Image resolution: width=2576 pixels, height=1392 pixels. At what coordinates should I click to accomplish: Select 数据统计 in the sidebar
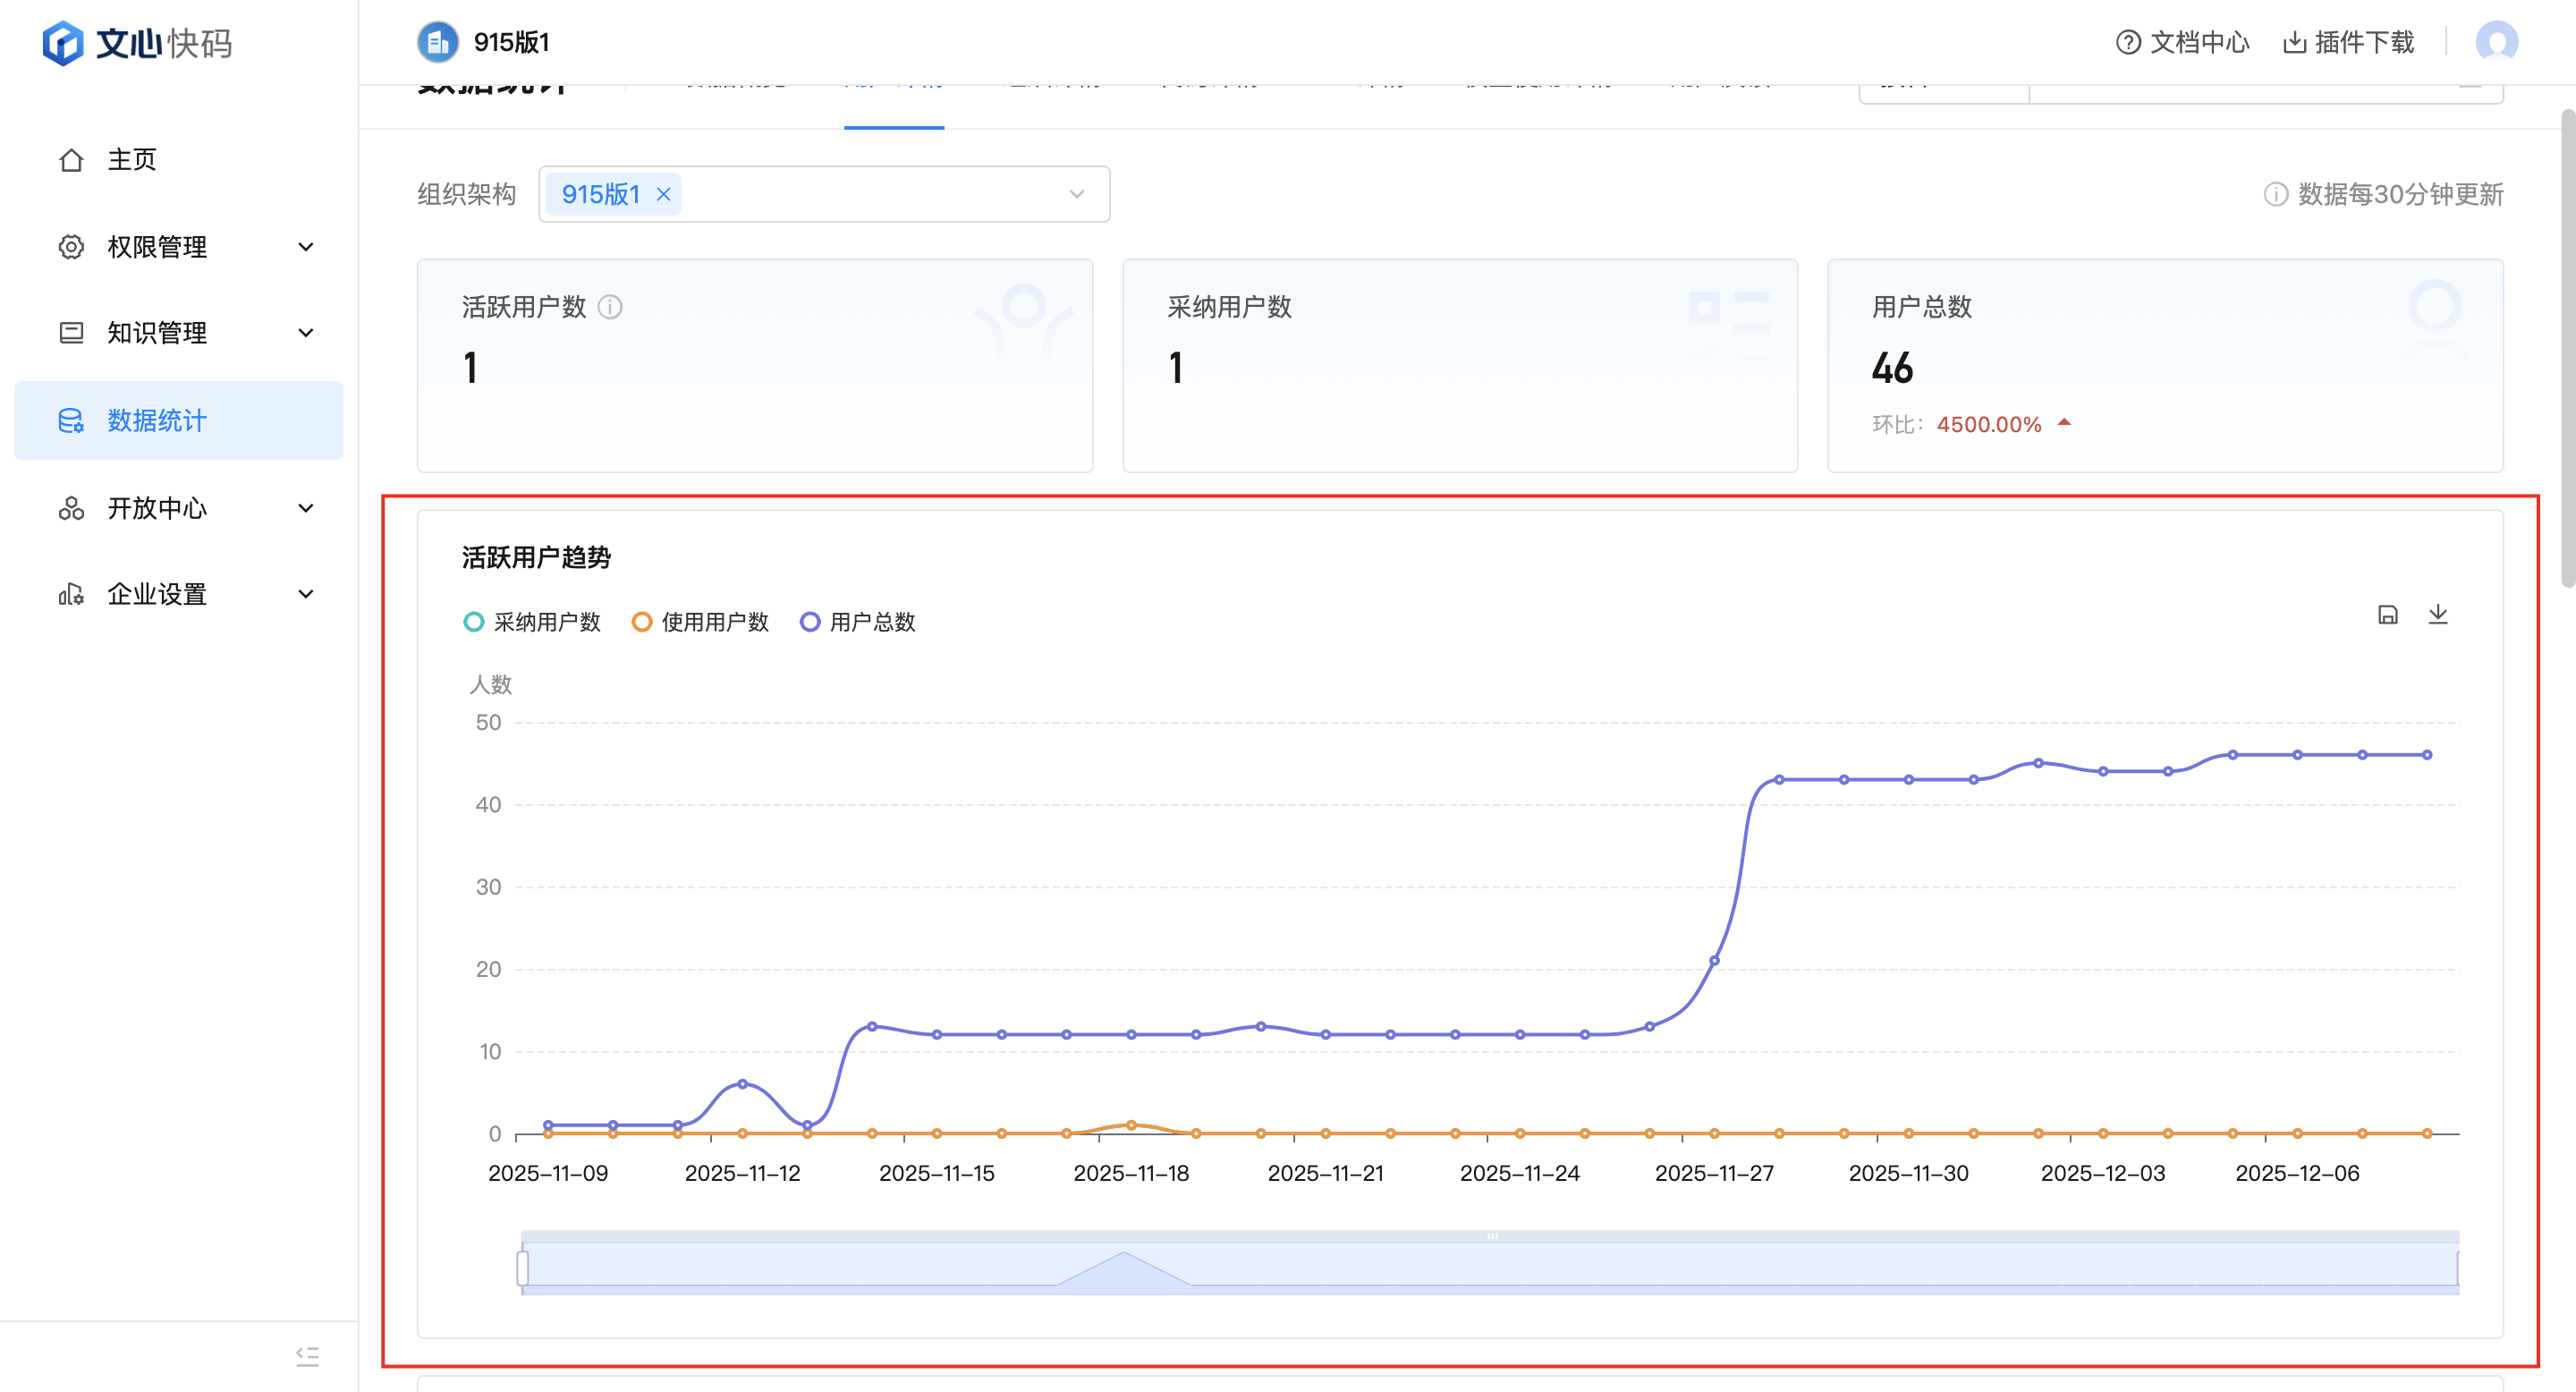click(157, 420)
